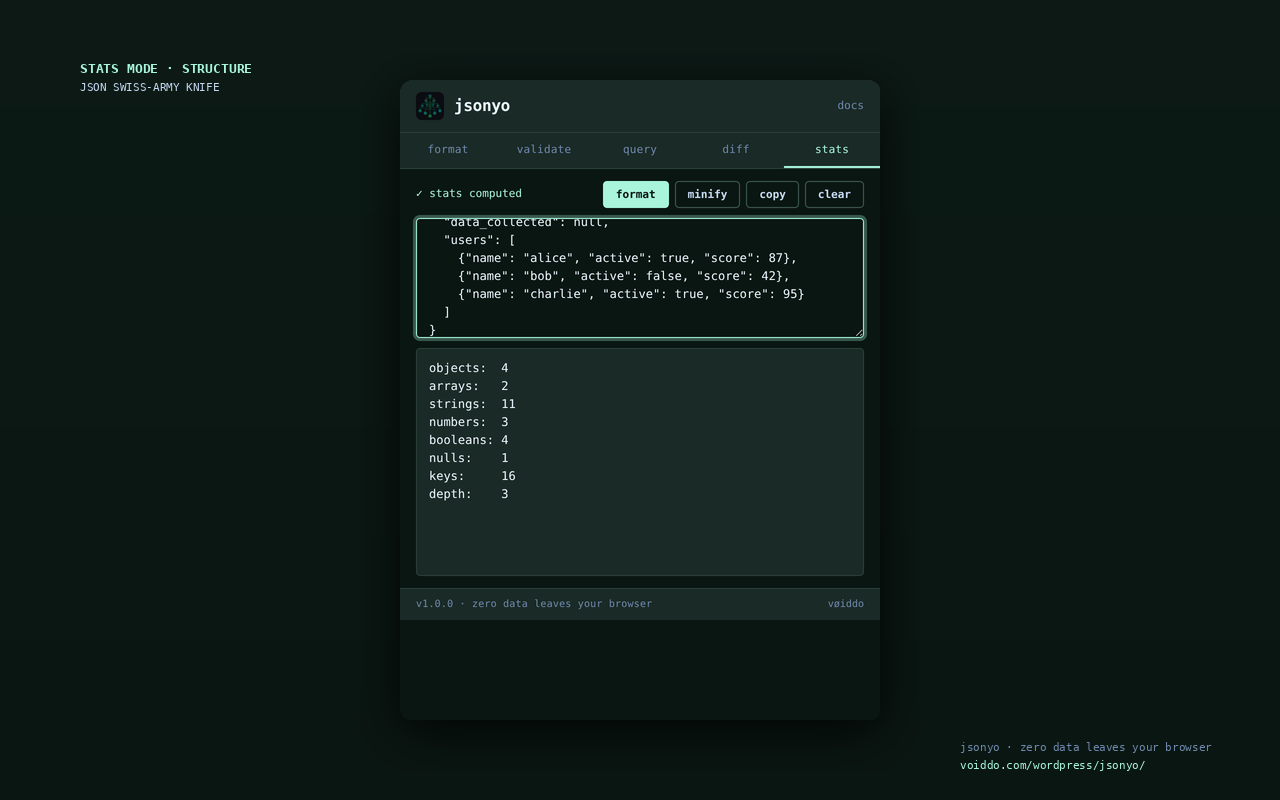Open the docs link
The width and height of the screenshot is (1280, 800).
850,106
